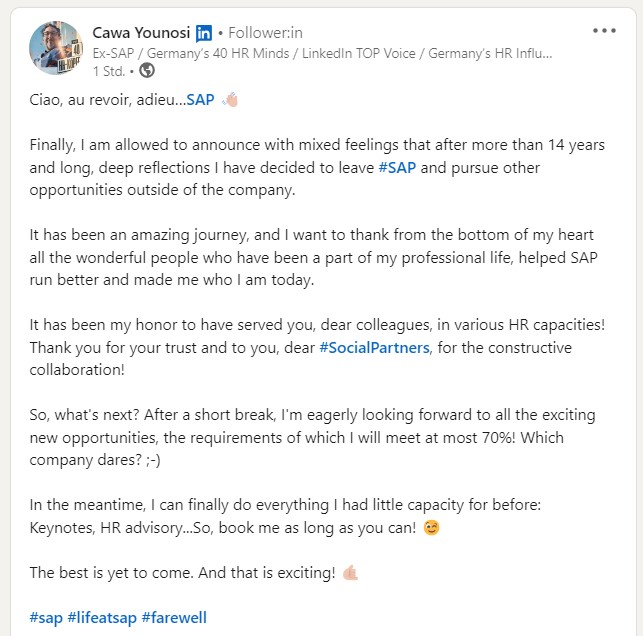Open the Cawa Younosi profile name link
643x636 pixels.
coord(141,33)
